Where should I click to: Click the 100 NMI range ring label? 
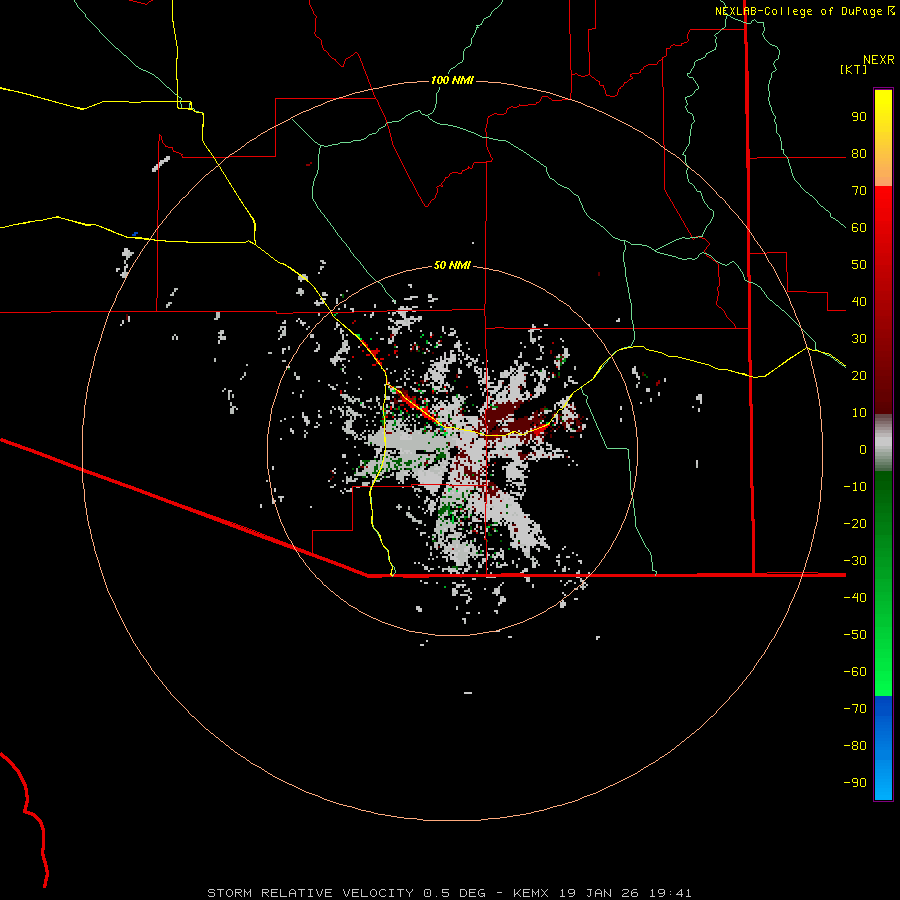click(452, 80)
